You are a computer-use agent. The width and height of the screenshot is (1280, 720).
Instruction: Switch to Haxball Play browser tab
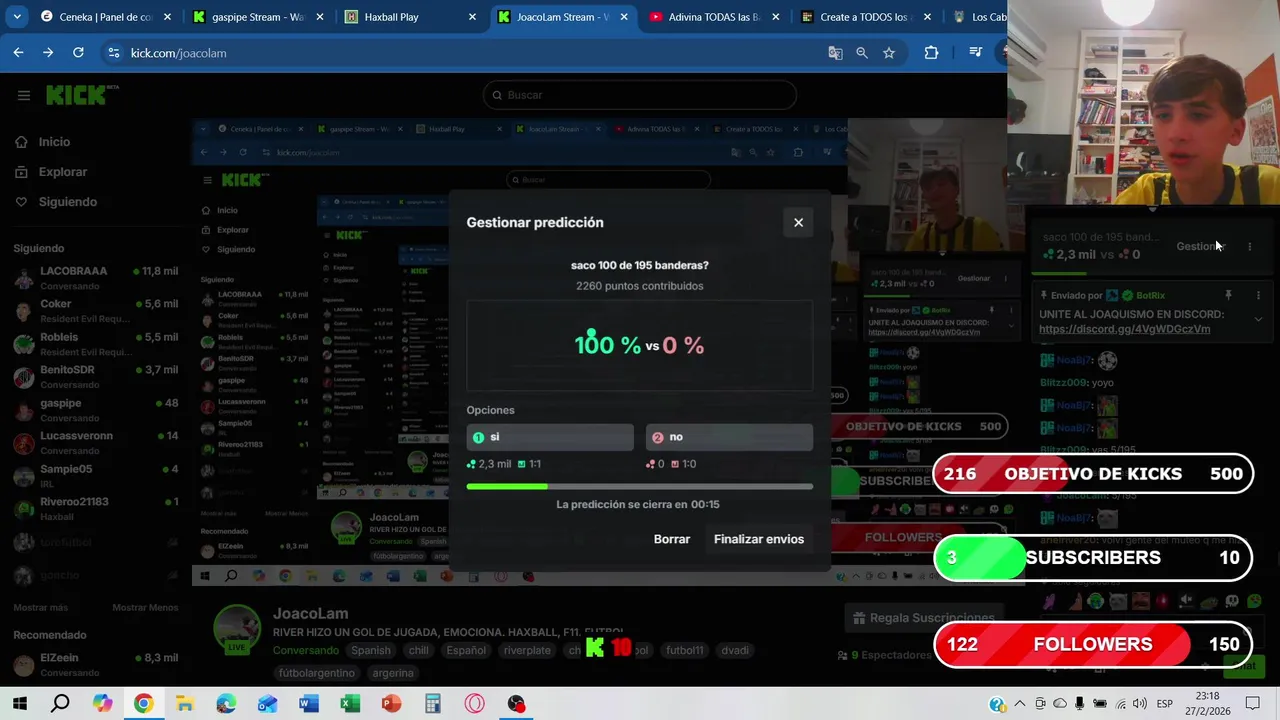tap(405, 17)
